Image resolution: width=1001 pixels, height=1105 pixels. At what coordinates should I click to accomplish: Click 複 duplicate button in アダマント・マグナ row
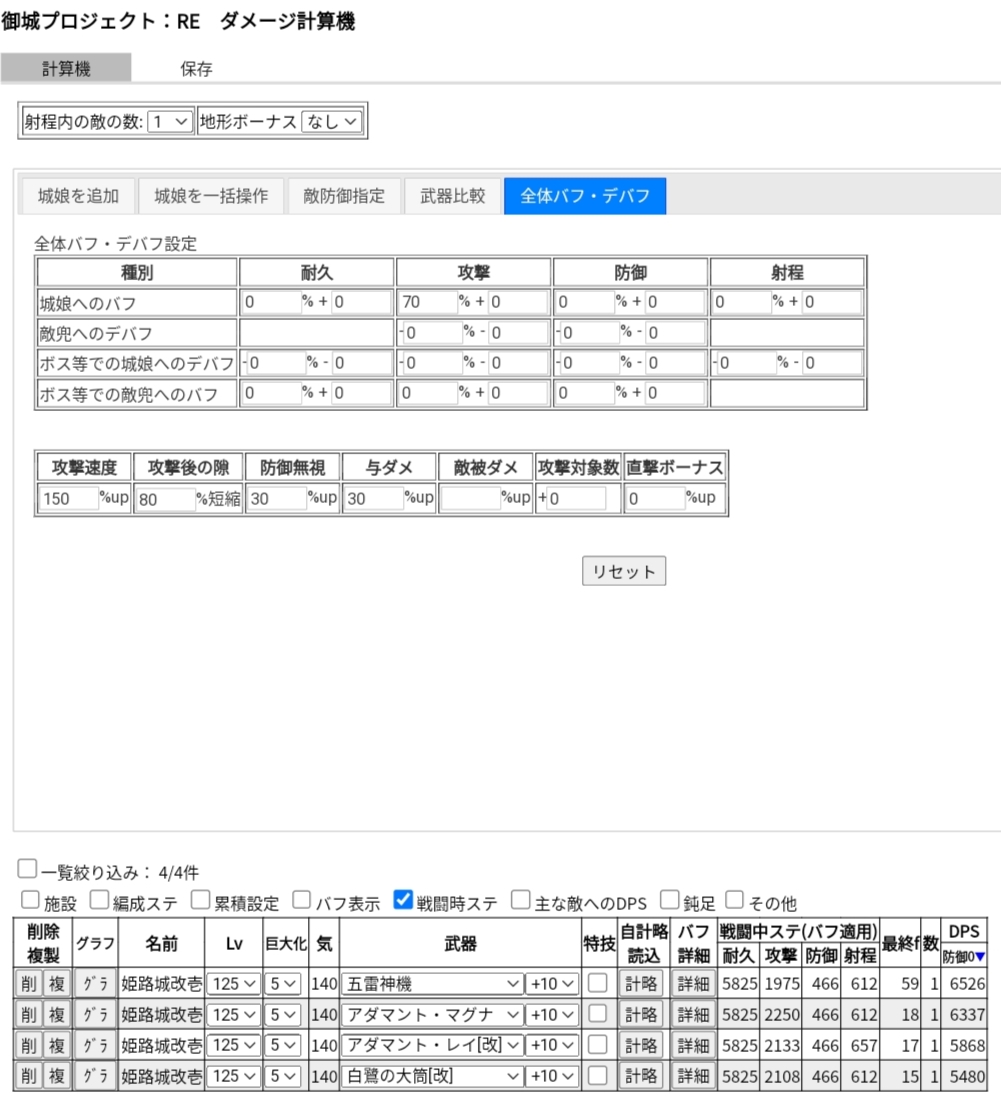[57, 1015]
